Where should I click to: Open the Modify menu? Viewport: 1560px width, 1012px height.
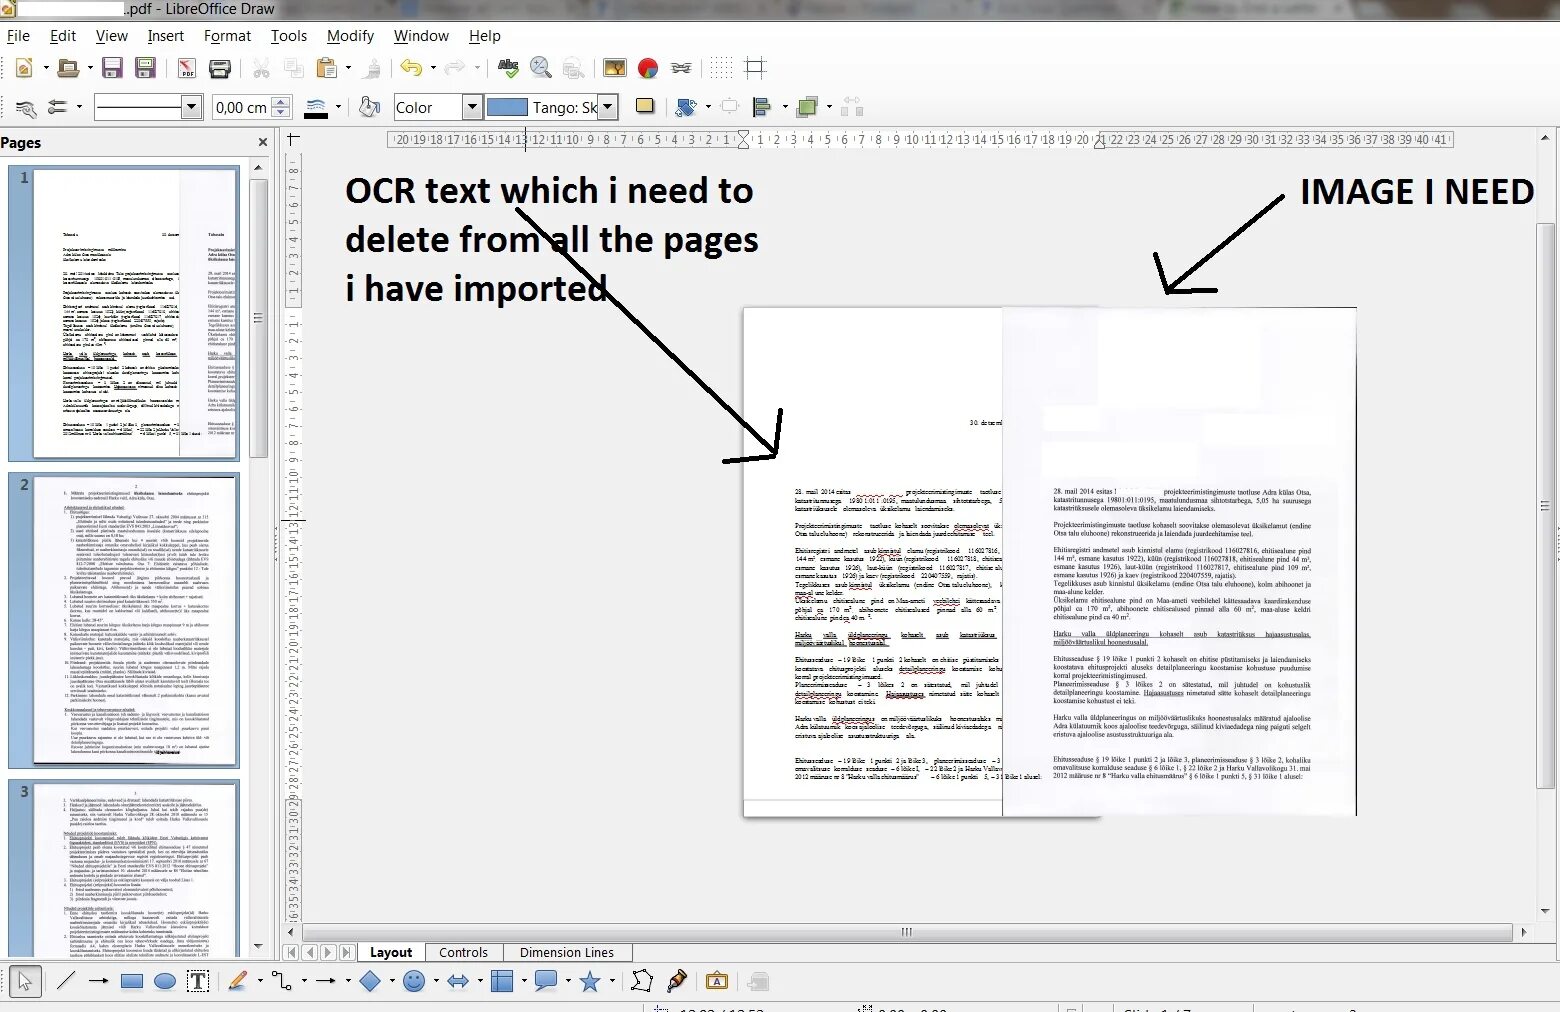point(350,36)
